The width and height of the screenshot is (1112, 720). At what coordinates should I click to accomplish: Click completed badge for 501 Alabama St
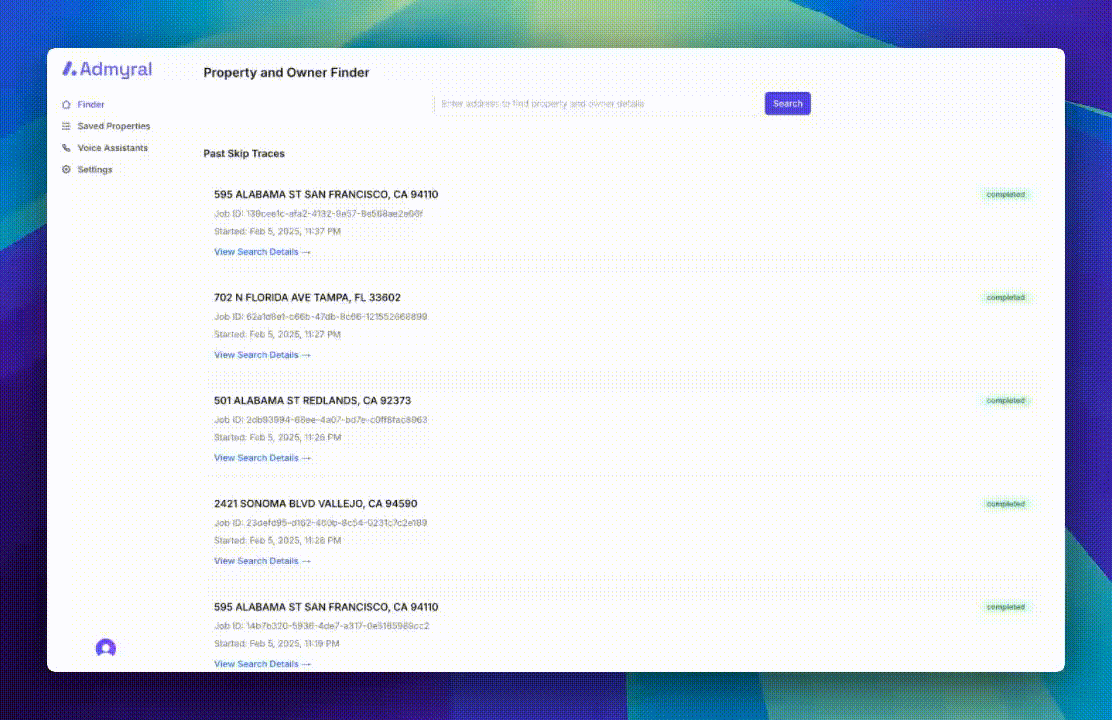tap(1006, 401)
